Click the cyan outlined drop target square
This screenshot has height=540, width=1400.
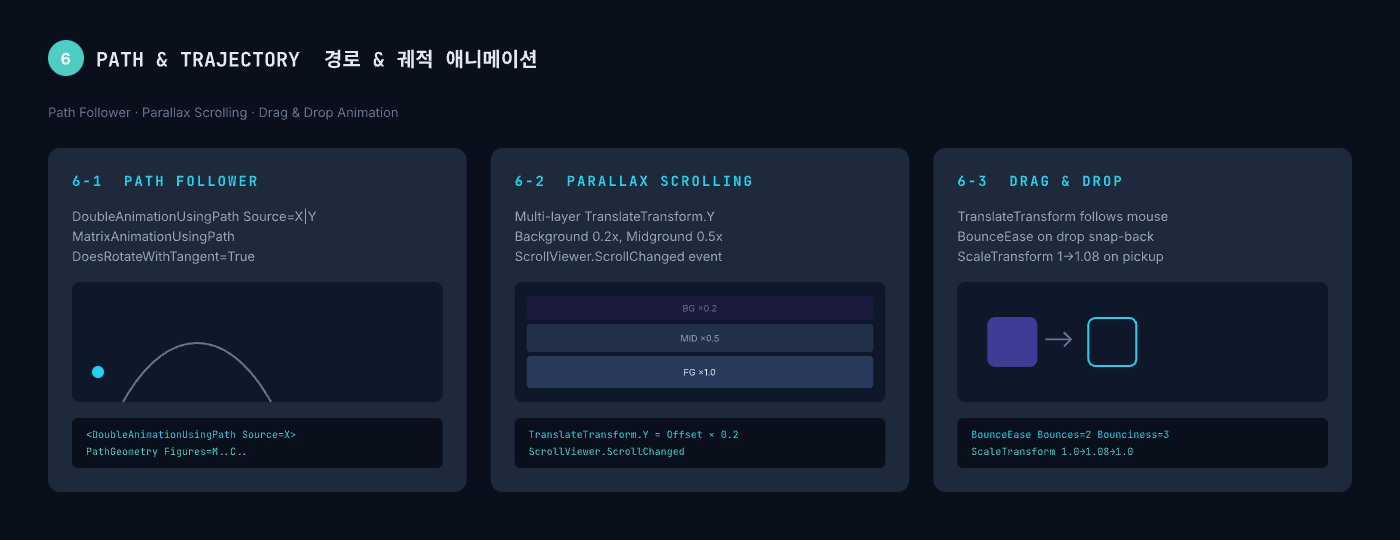pyautogui.click(x=1112, y=342)
